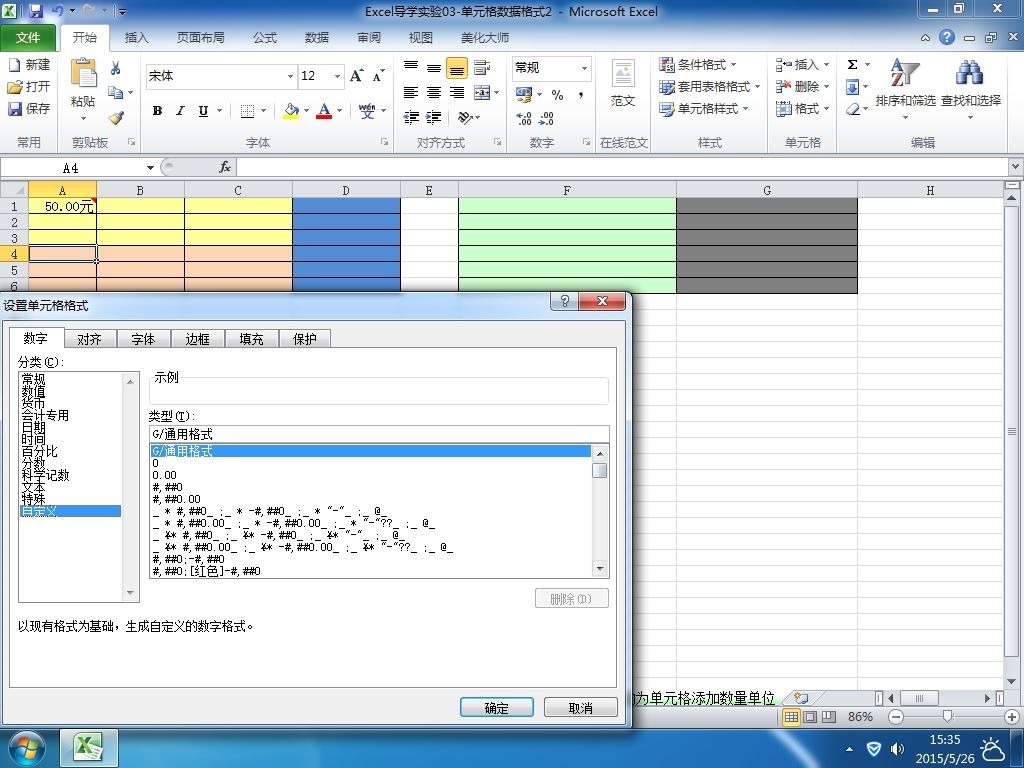
Task: Click the Paste clipboard icon
Action: tap(84, 73)
